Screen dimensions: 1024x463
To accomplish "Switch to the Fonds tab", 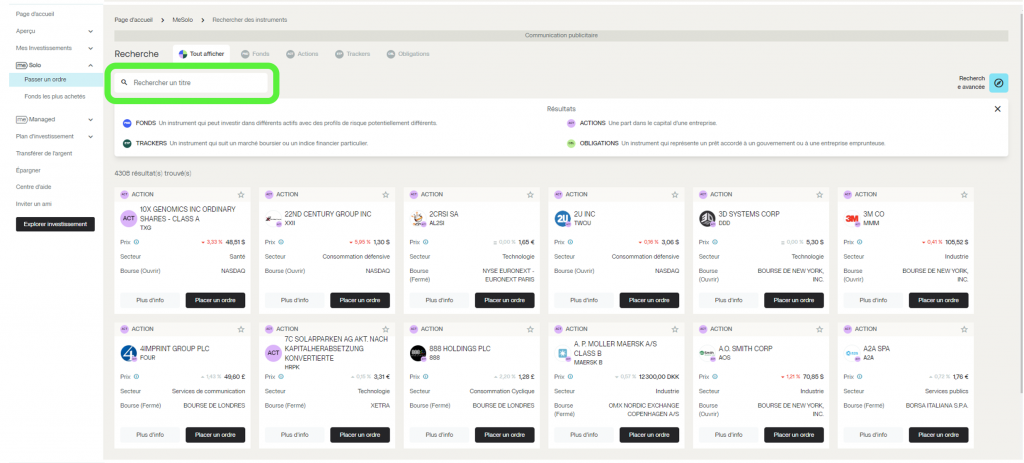I will pos(255,54).
